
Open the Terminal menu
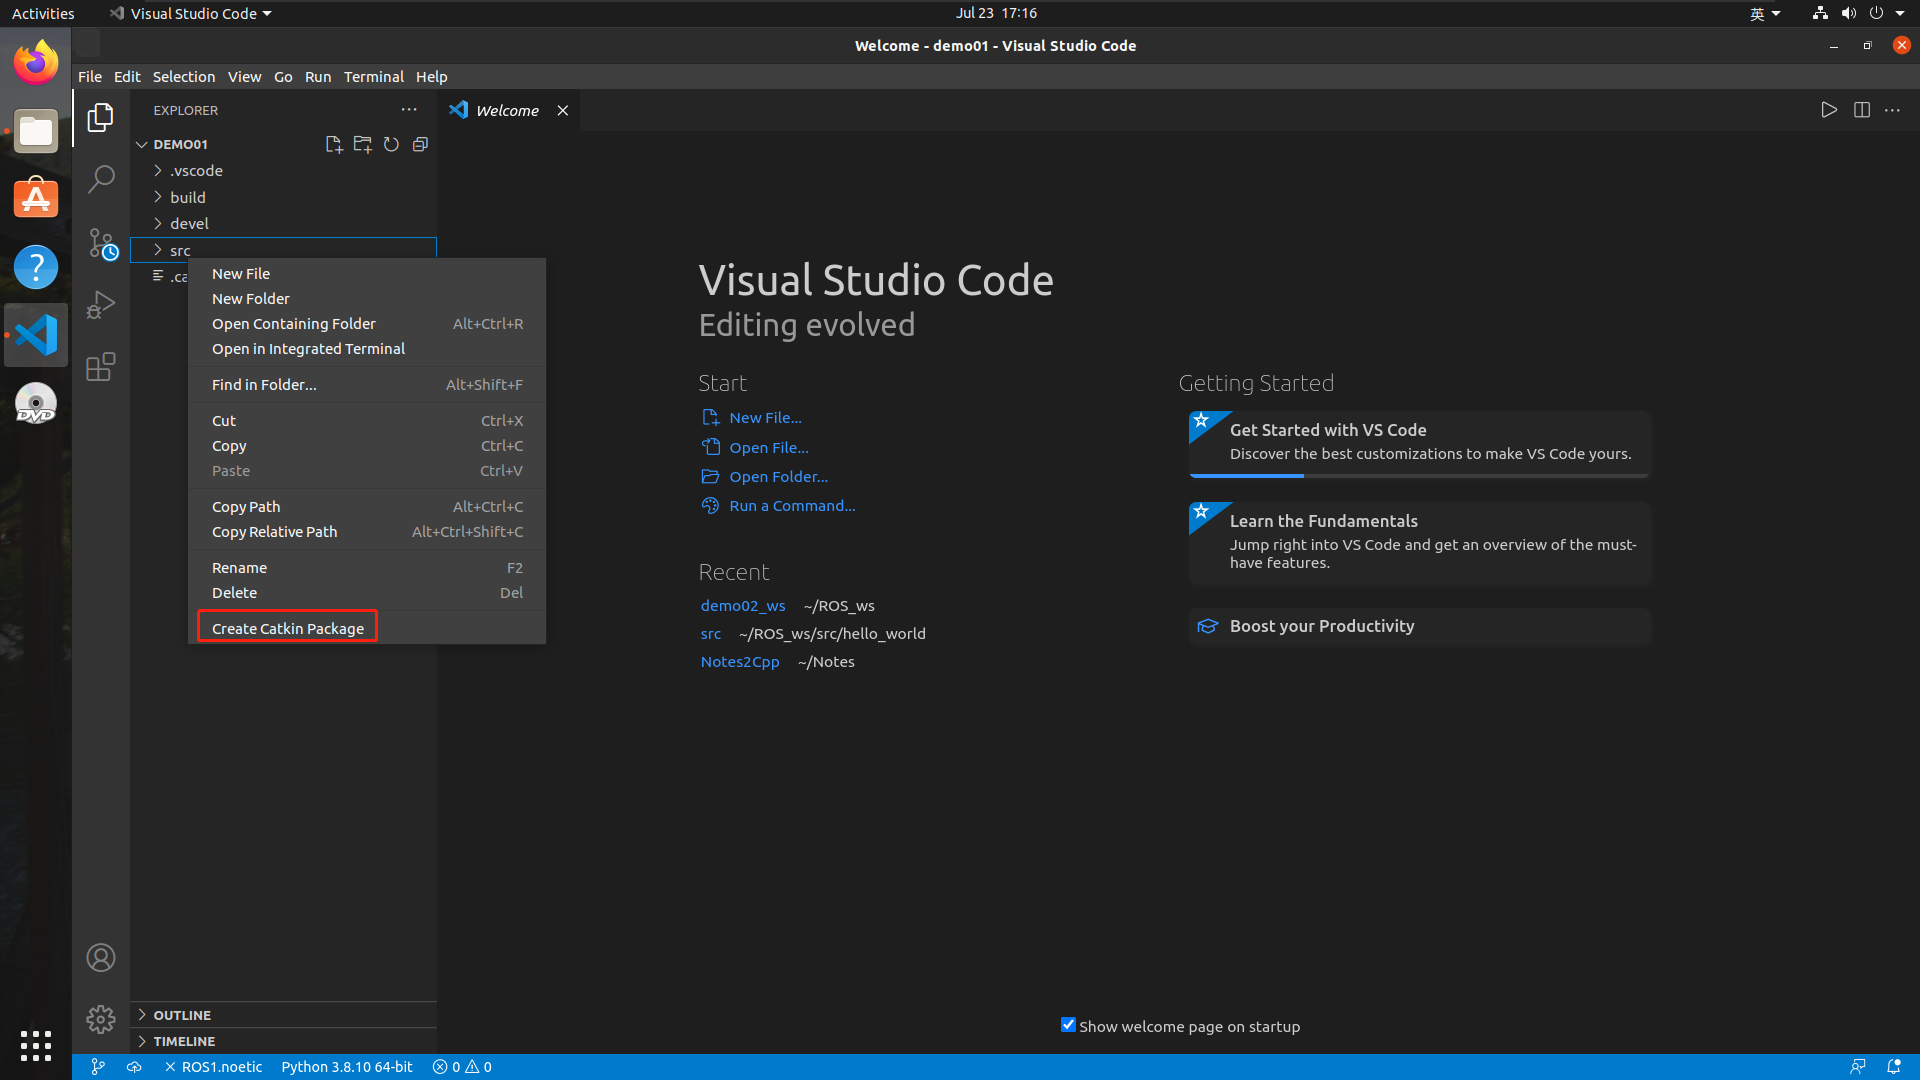pyautogui.click(x=373, y=77)
